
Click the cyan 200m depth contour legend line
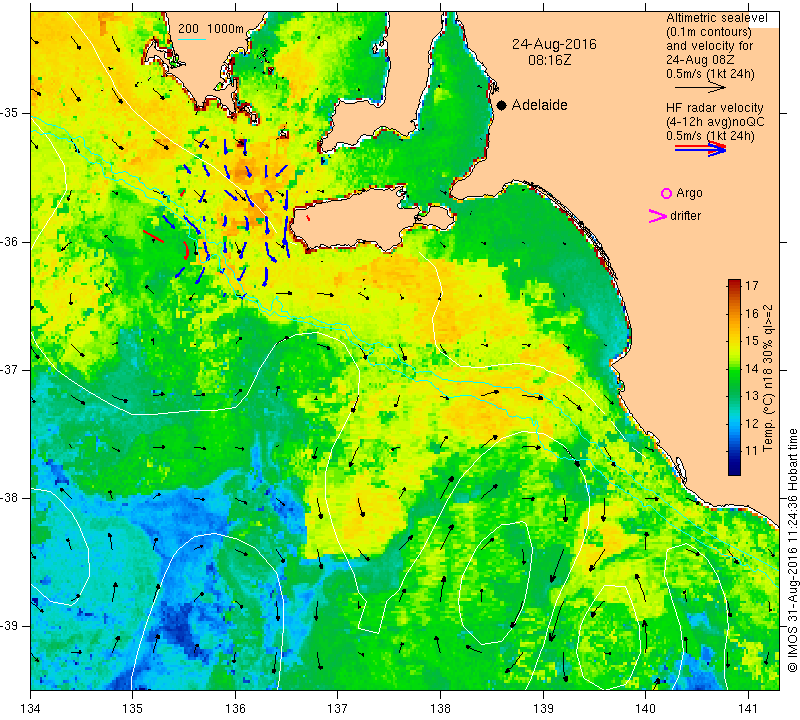tap(192, 39)
